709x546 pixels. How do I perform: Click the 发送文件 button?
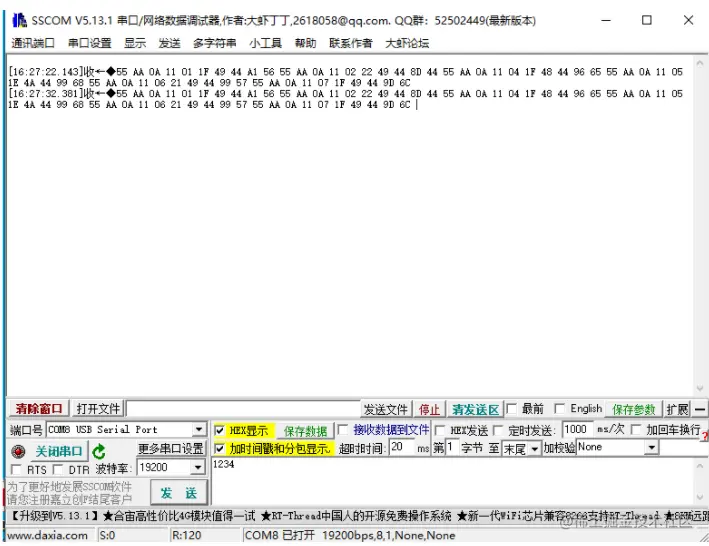pos(386,410)
